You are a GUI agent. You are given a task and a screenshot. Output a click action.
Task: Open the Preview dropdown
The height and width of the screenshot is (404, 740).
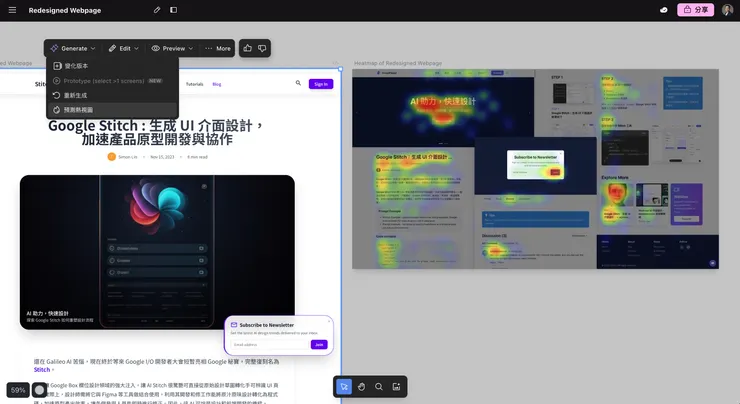click(x=172, y=48)
